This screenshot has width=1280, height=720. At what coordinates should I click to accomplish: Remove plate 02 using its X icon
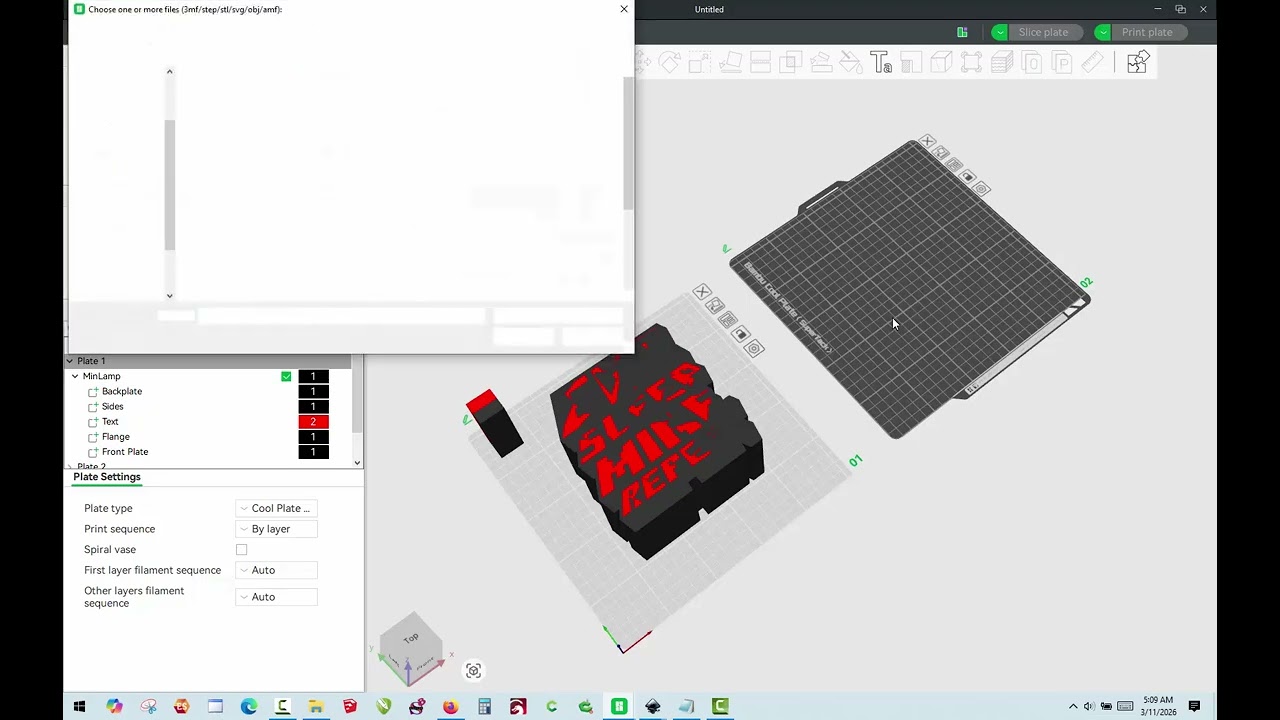coord(927,142)
